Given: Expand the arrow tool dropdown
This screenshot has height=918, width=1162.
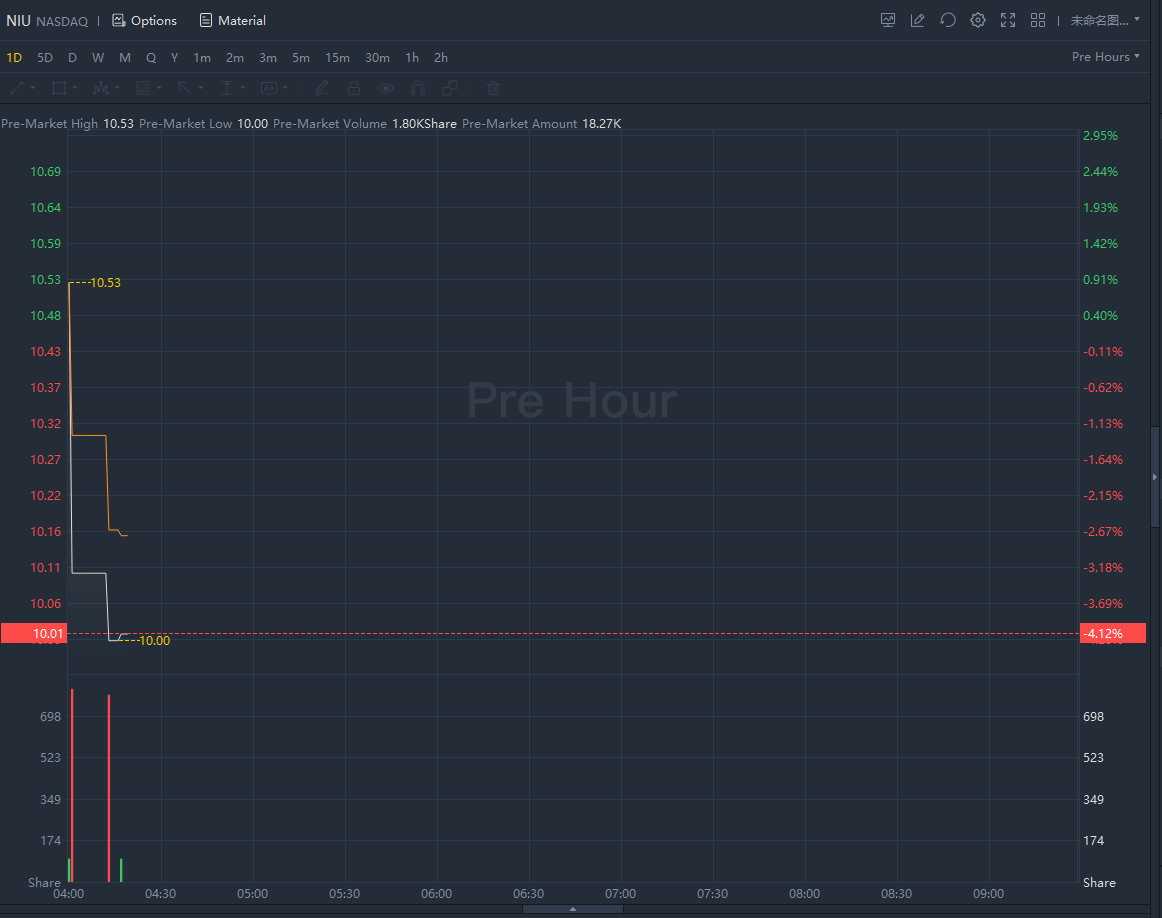Looking at the screenshot, I should [x=201, y=88].
